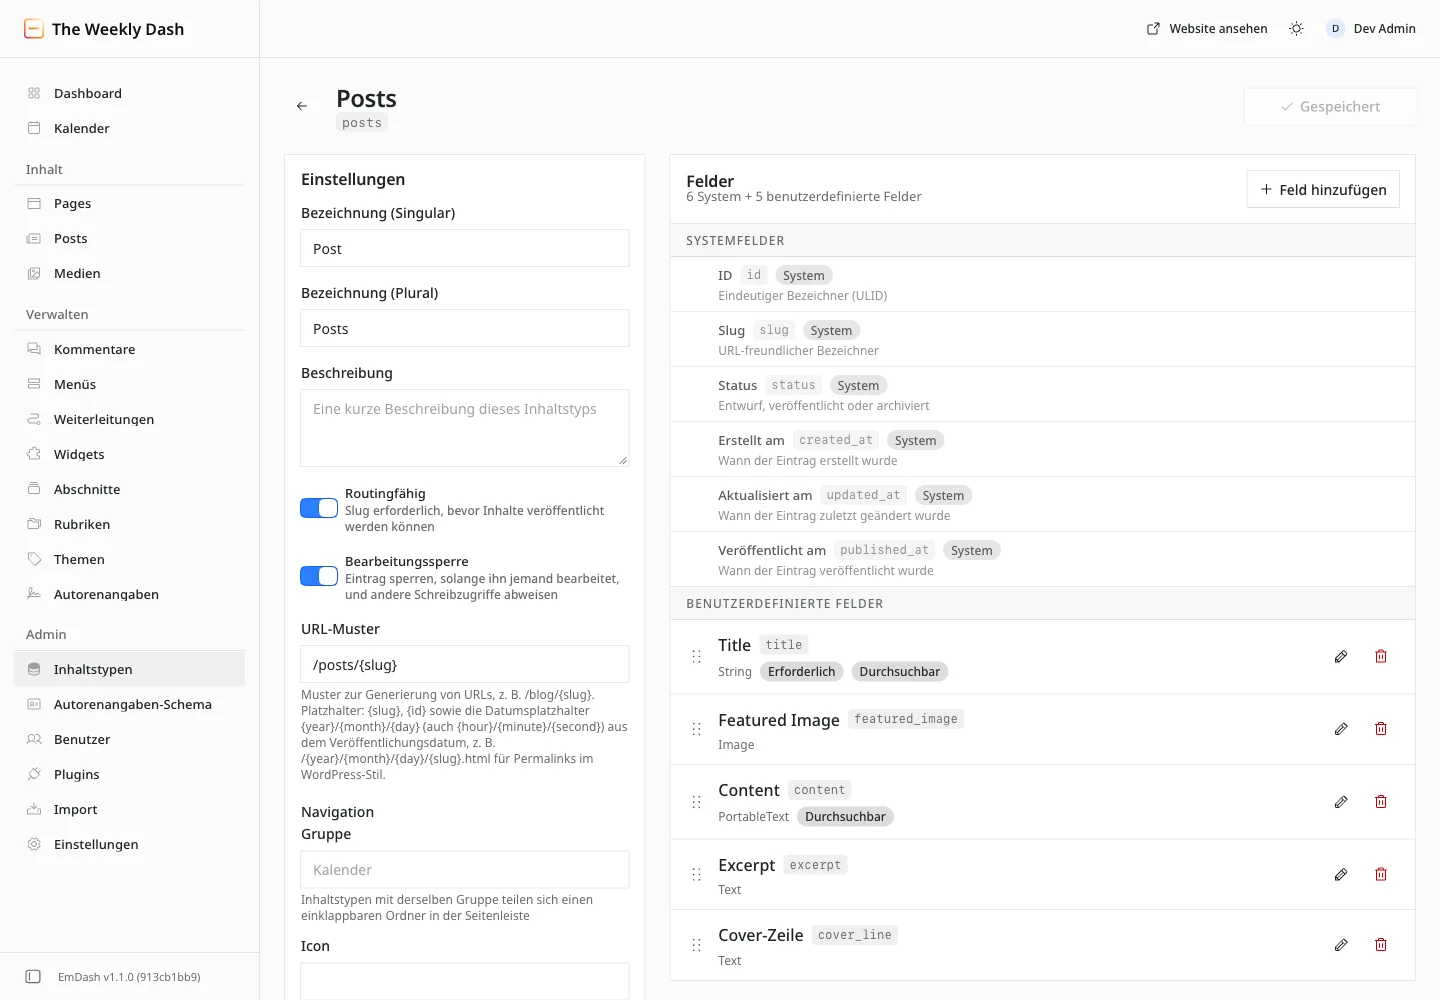Turn off the Bearbeitungssperre switch
This screenshot has width=1440, height=1000.
point(319,576)
